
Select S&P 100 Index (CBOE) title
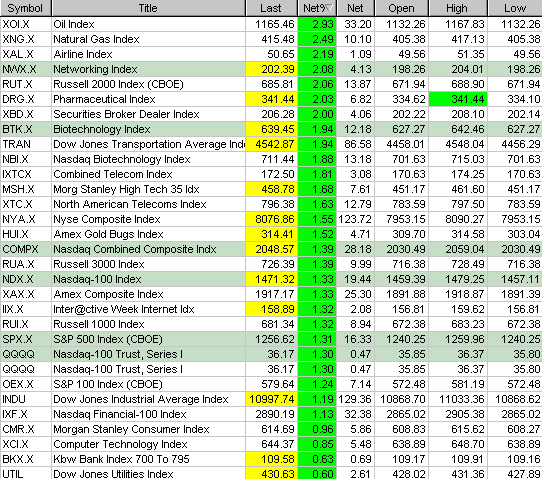pos(108,384)
